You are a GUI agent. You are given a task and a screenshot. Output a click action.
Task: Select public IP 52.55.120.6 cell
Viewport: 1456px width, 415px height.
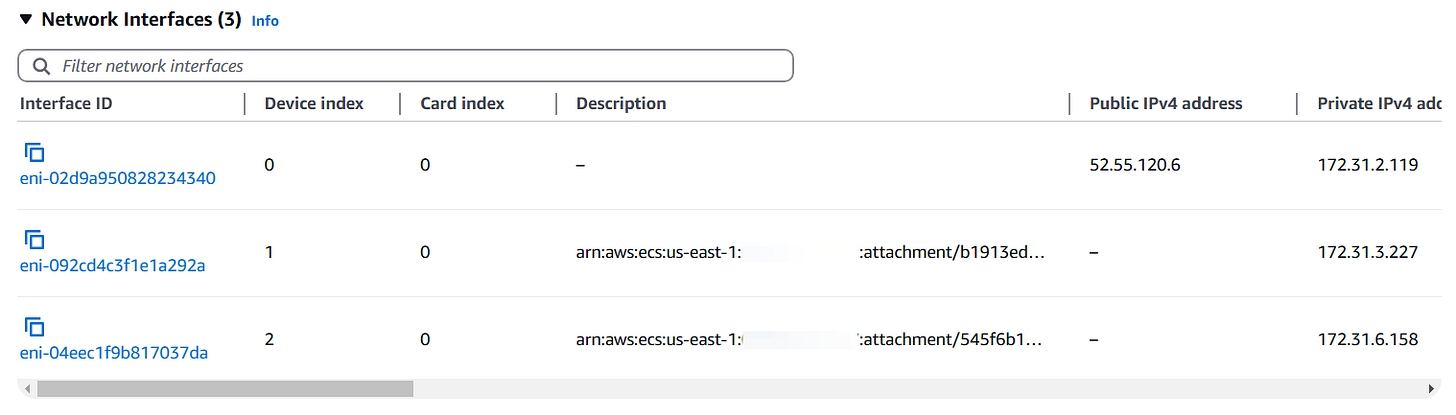tap(1135, 165)
